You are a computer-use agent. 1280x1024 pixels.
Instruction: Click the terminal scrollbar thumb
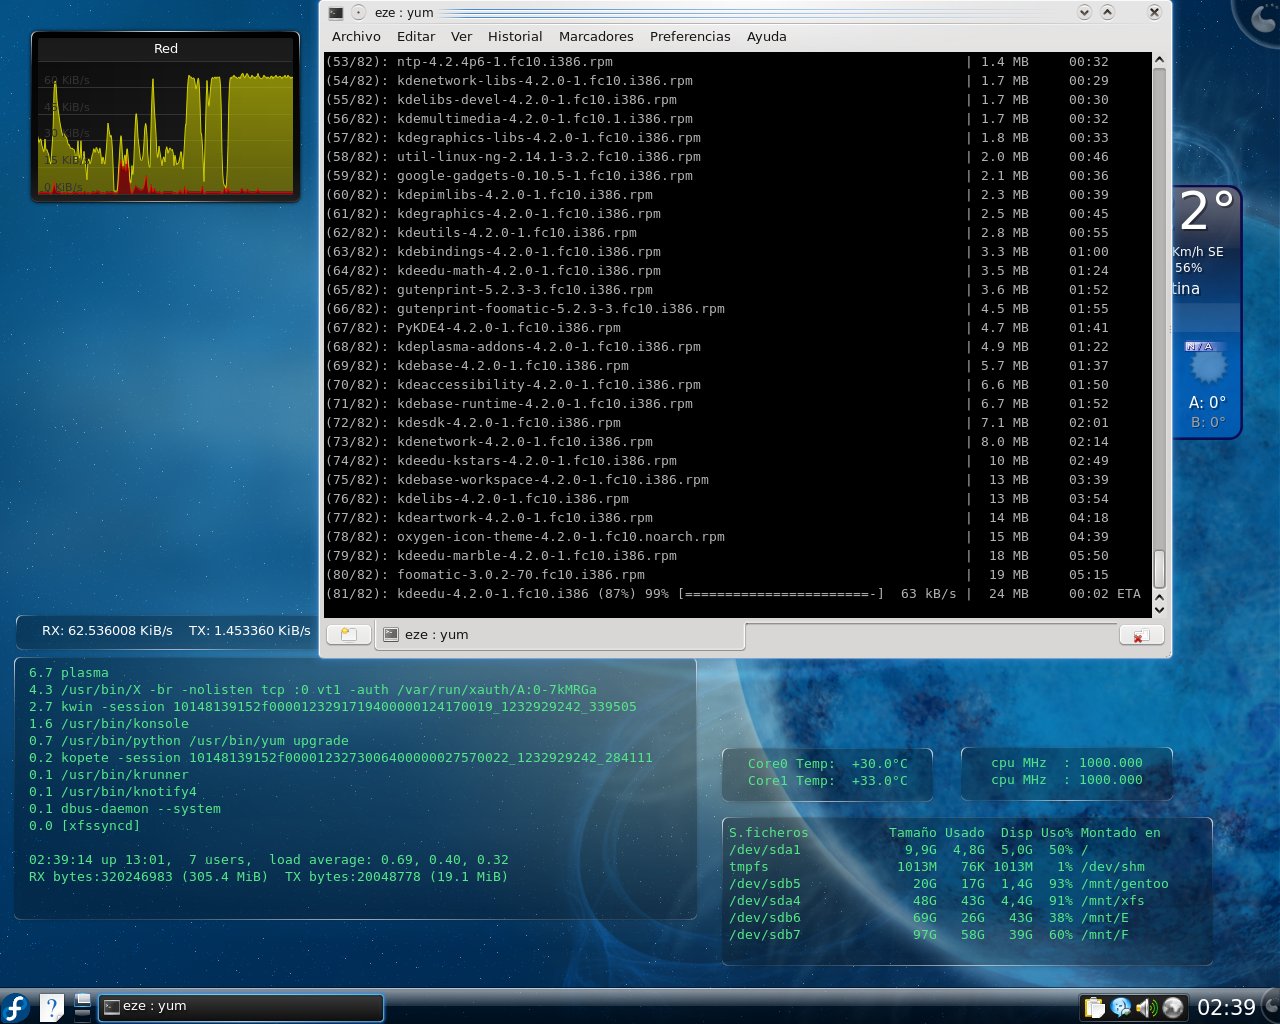coord(1159,569)
